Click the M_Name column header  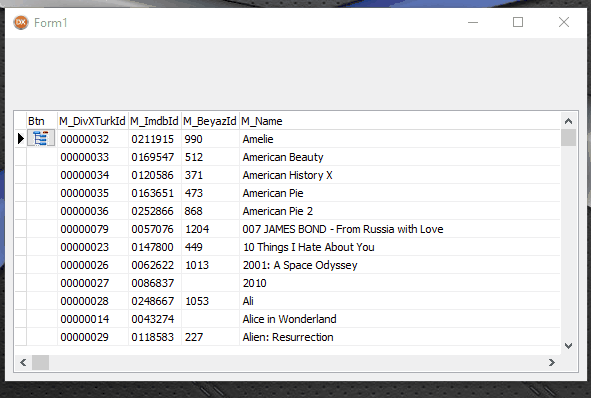click(x=400, y=121)
